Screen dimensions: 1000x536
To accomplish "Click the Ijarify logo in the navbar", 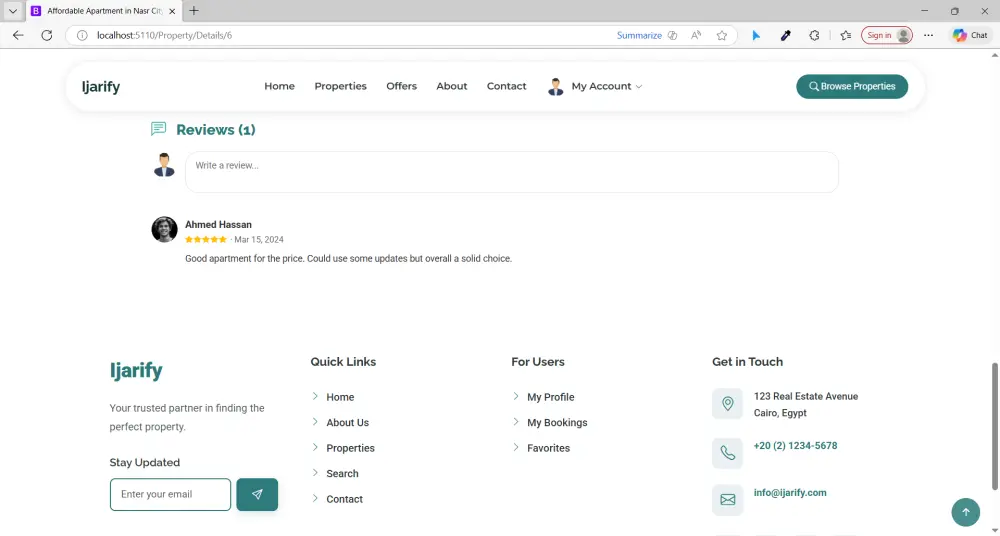I will (x=101, y=86).
